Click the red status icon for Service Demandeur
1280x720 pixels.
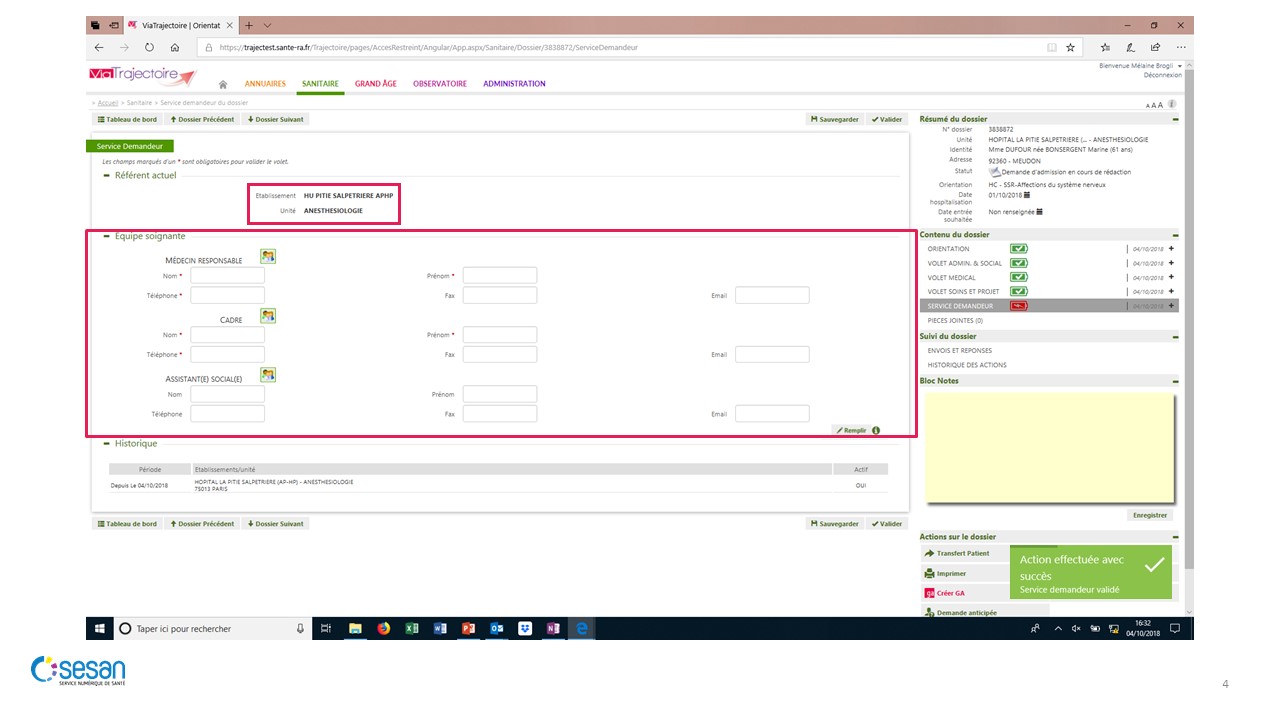1019,306
